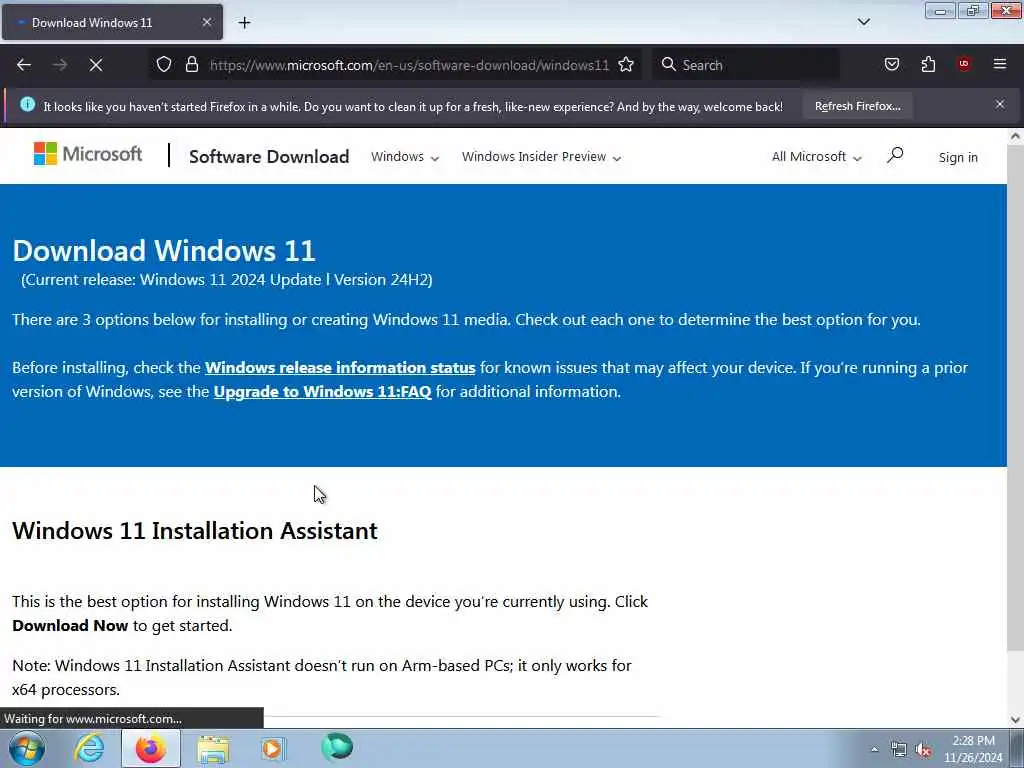Expand the Windows menu

coord(405,157)
